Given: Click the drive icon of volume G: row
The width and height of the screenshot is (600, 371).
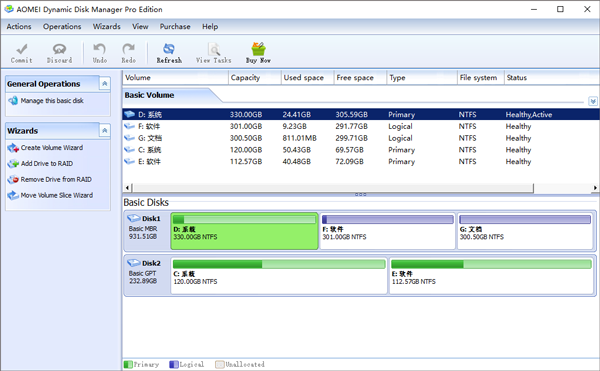Looking at the screenshot, I should click(x=130, y=138).
